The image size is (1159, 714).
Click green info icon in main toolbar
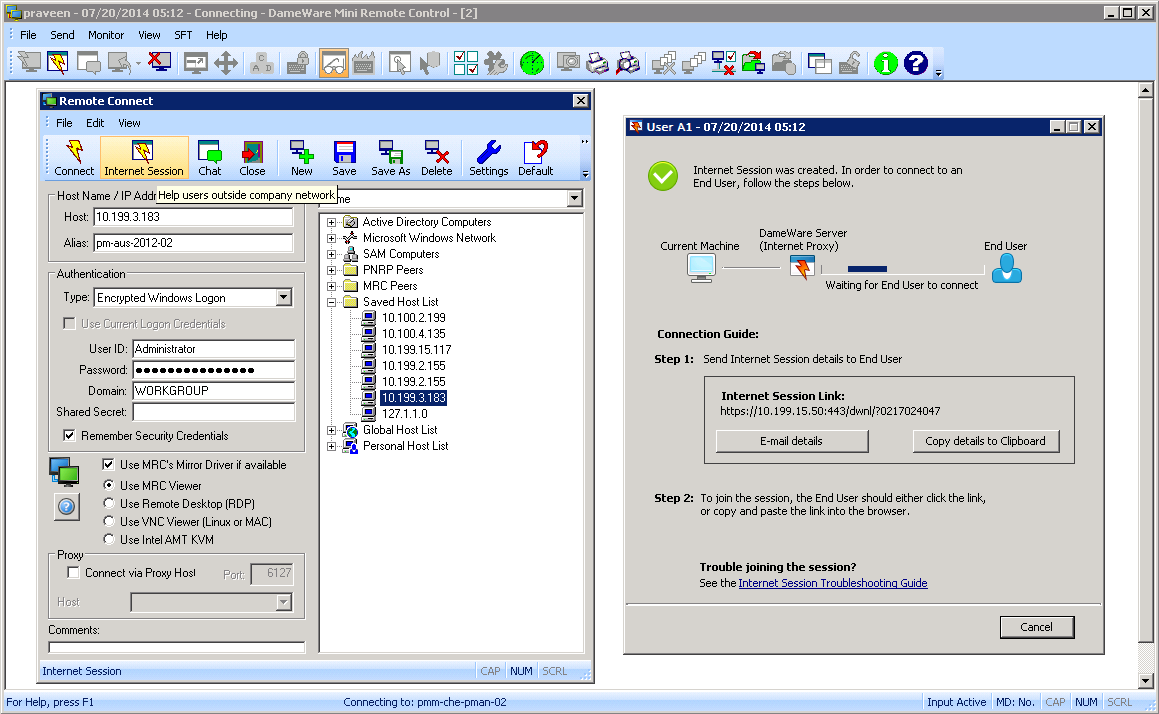(x=885, y=63)
